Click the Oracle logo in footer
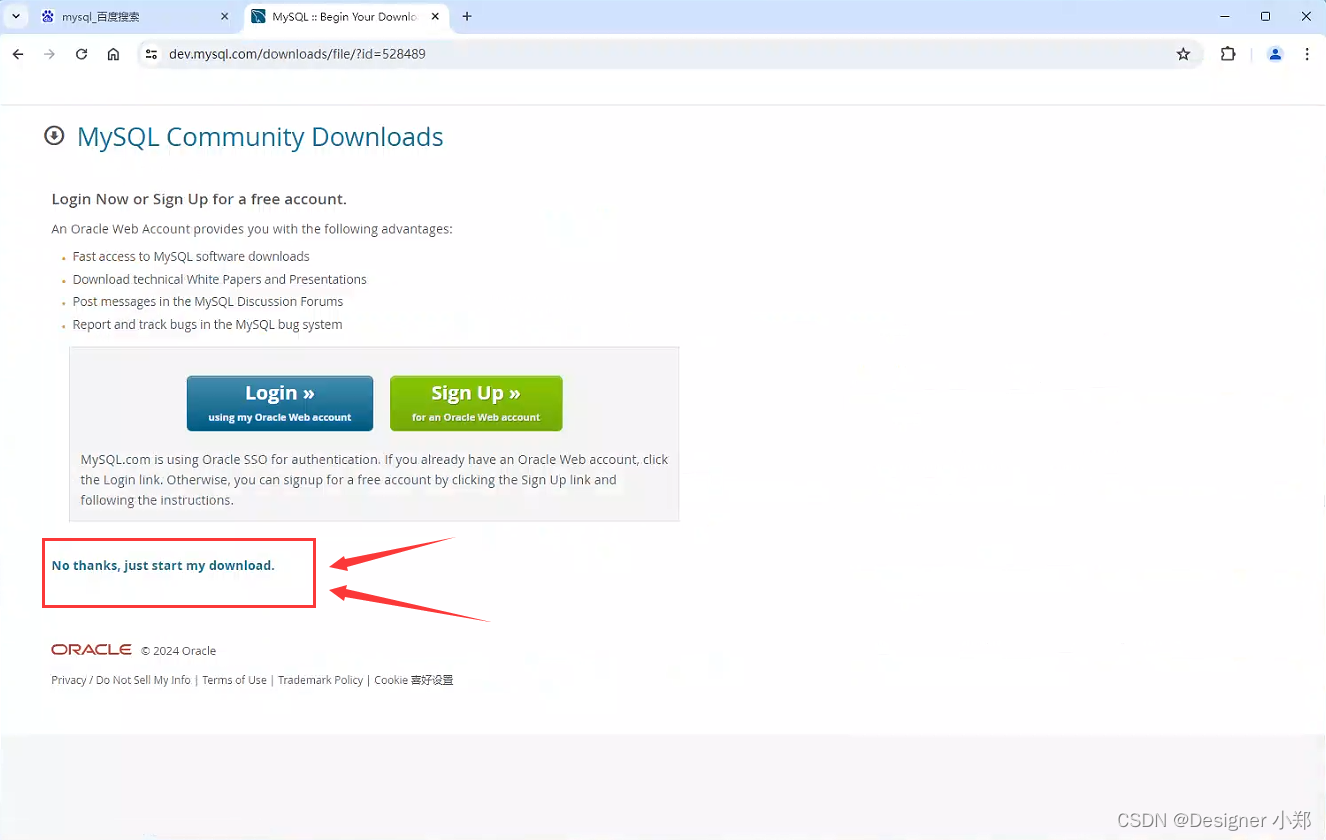This screenshot has height=840, width=1326. pos(92,650)
